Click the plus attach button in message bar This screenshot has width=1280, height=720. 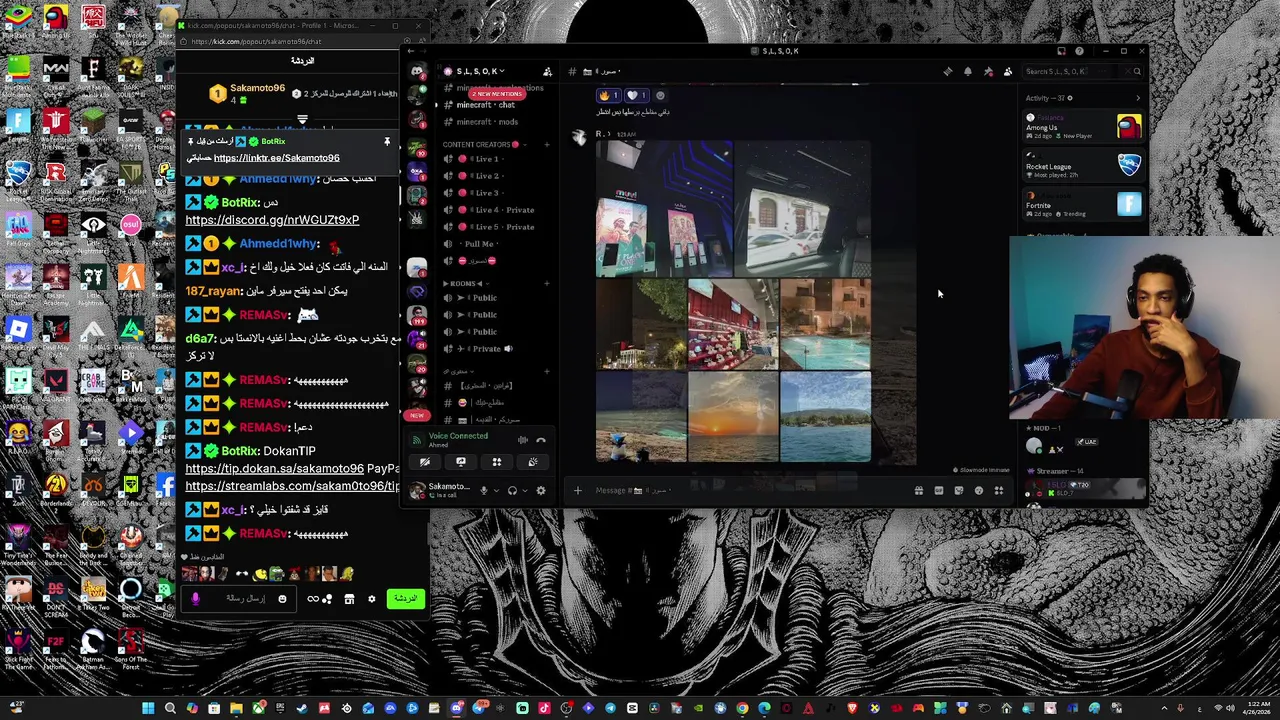[577, 490]
